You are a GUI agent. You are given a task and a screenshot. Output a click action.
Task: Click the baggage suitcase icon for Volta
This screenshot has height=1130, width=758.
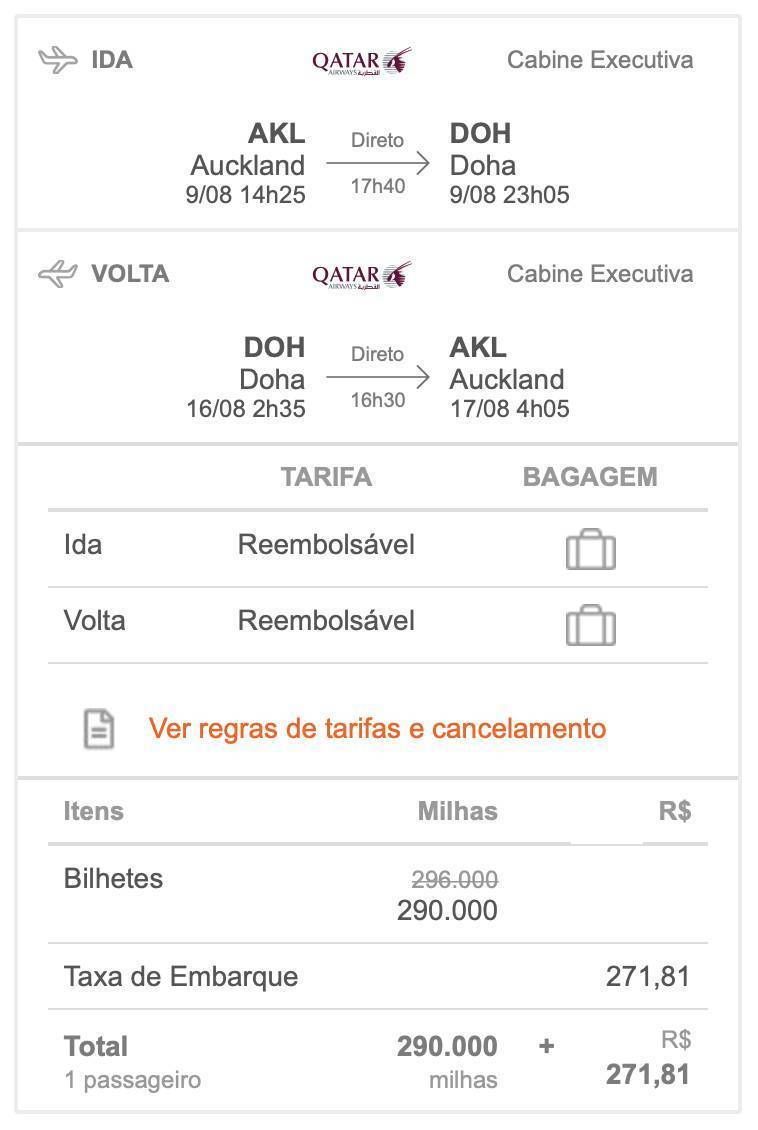[x=591, y=626]
